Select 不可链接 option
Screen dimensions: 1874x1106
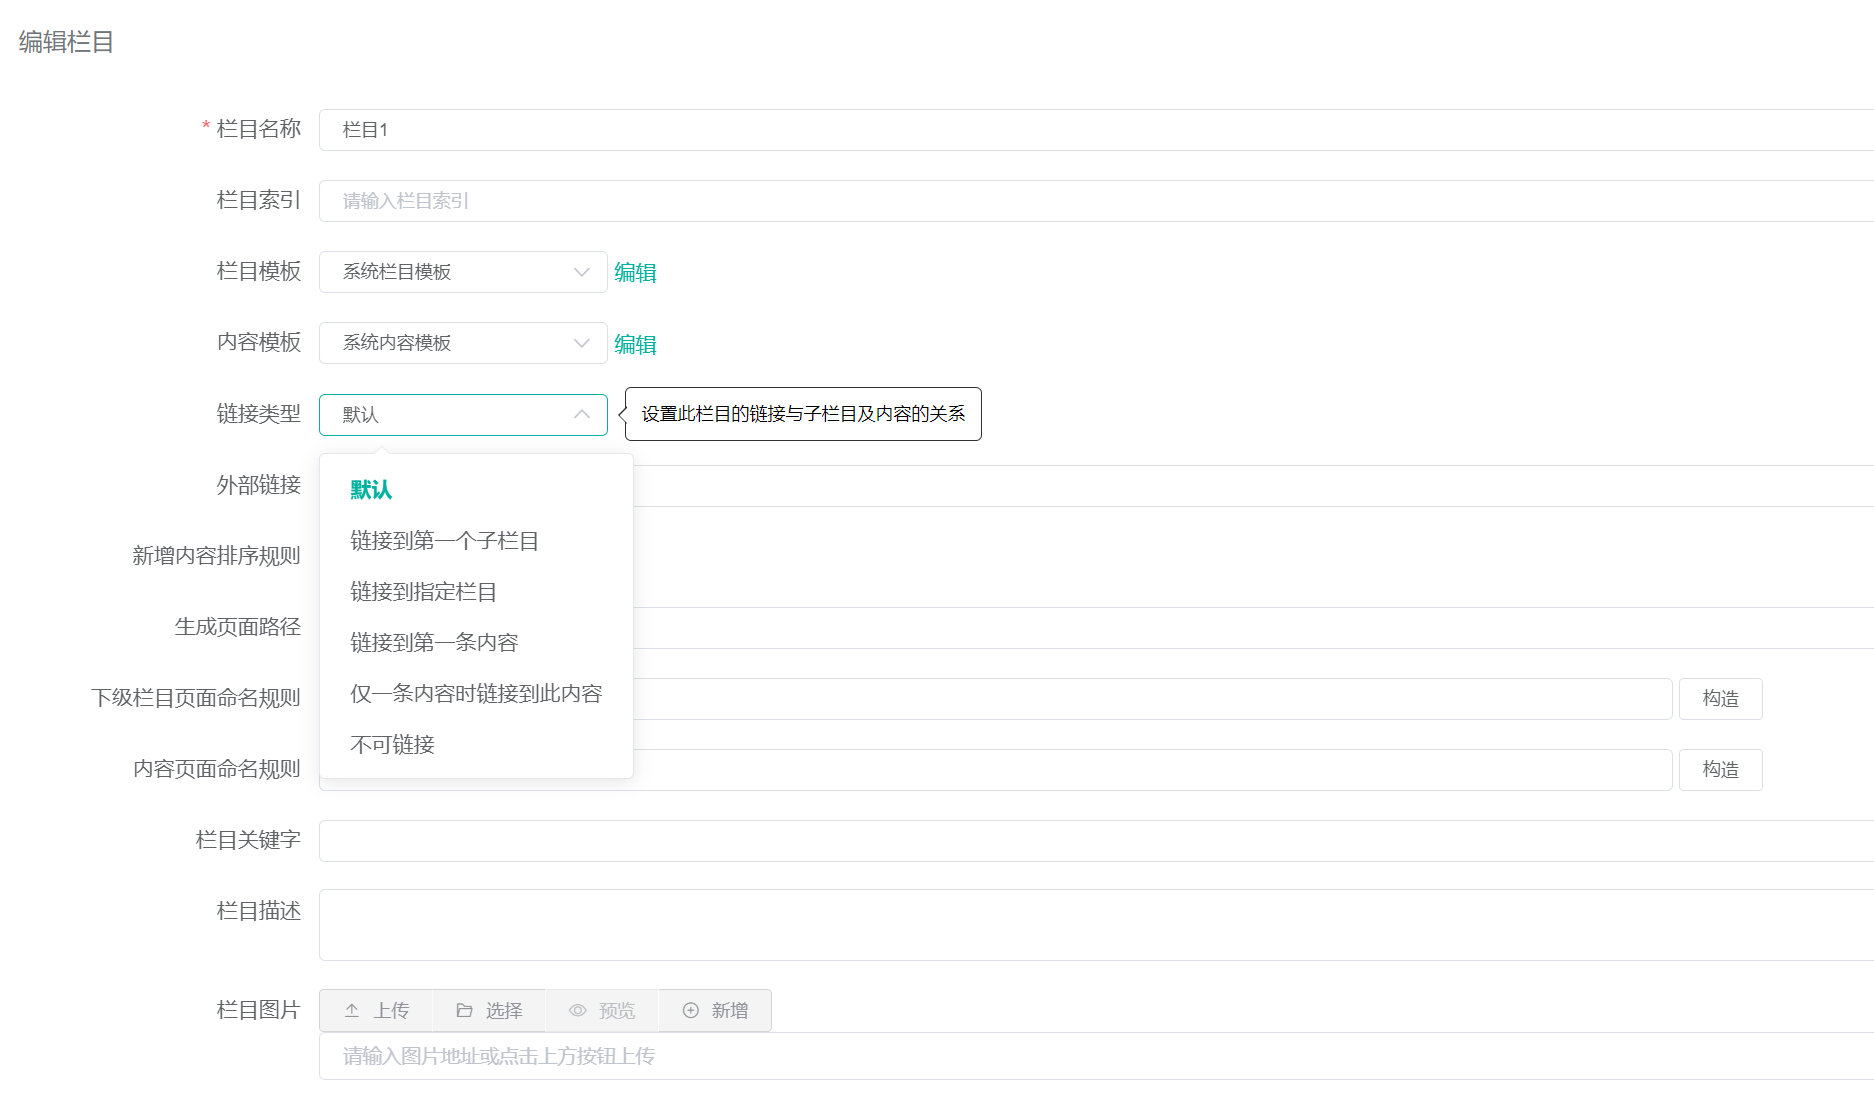click(x=392, y=745)
